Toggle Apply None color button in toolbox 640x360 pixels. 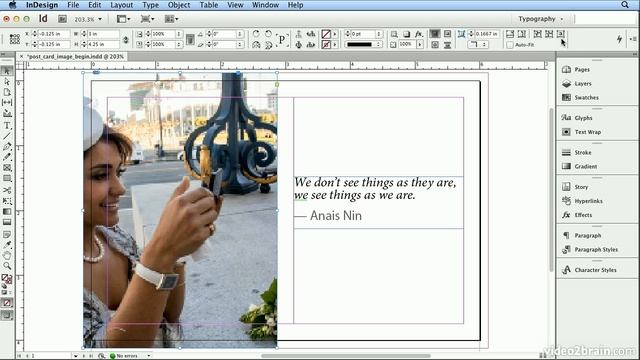pos(7,303)
